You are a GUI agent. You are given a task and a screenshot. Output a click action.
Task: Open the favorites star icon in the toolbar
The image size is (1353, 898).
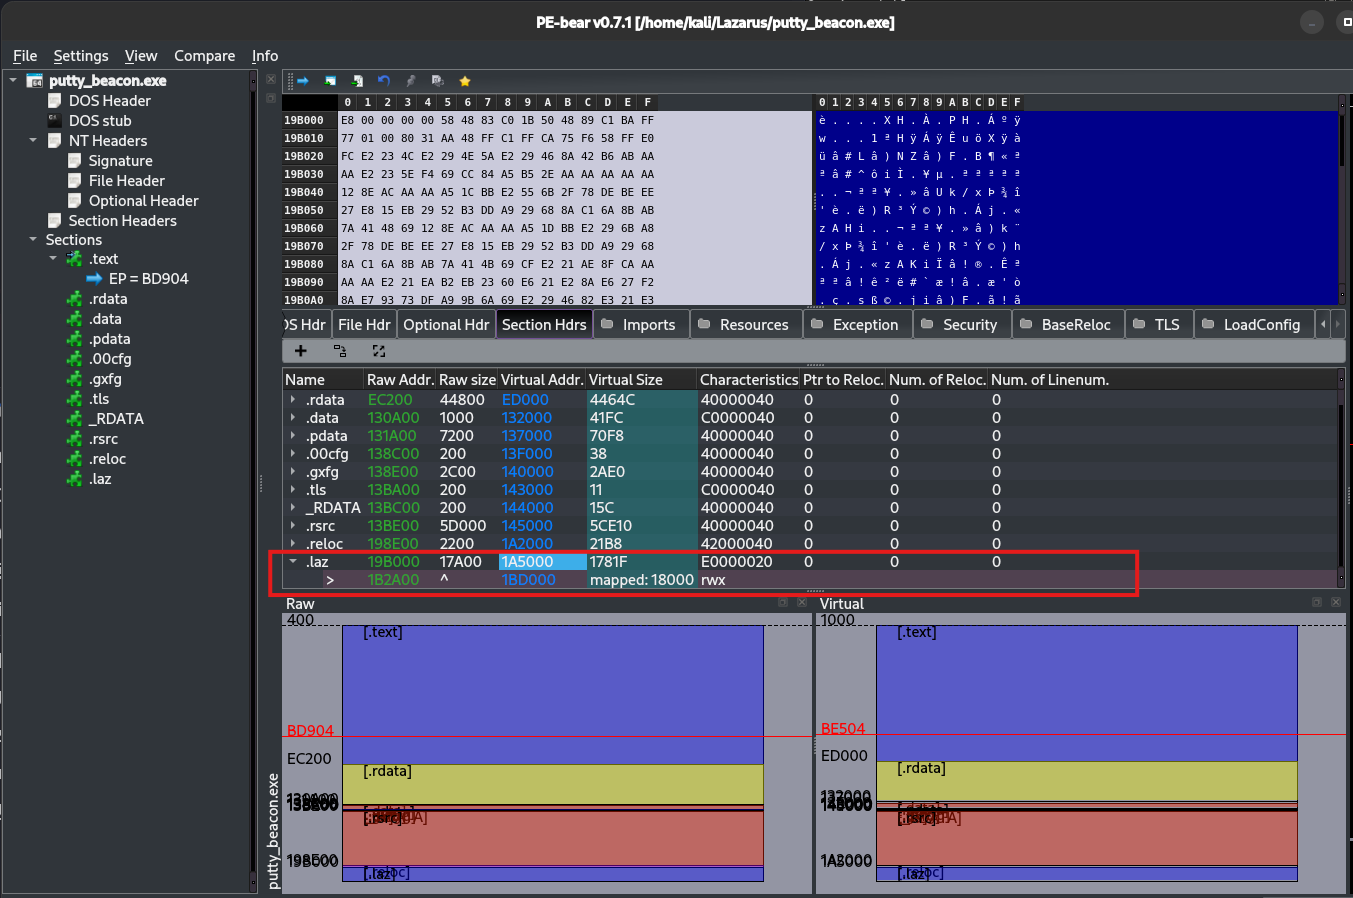tap(464, 81)
